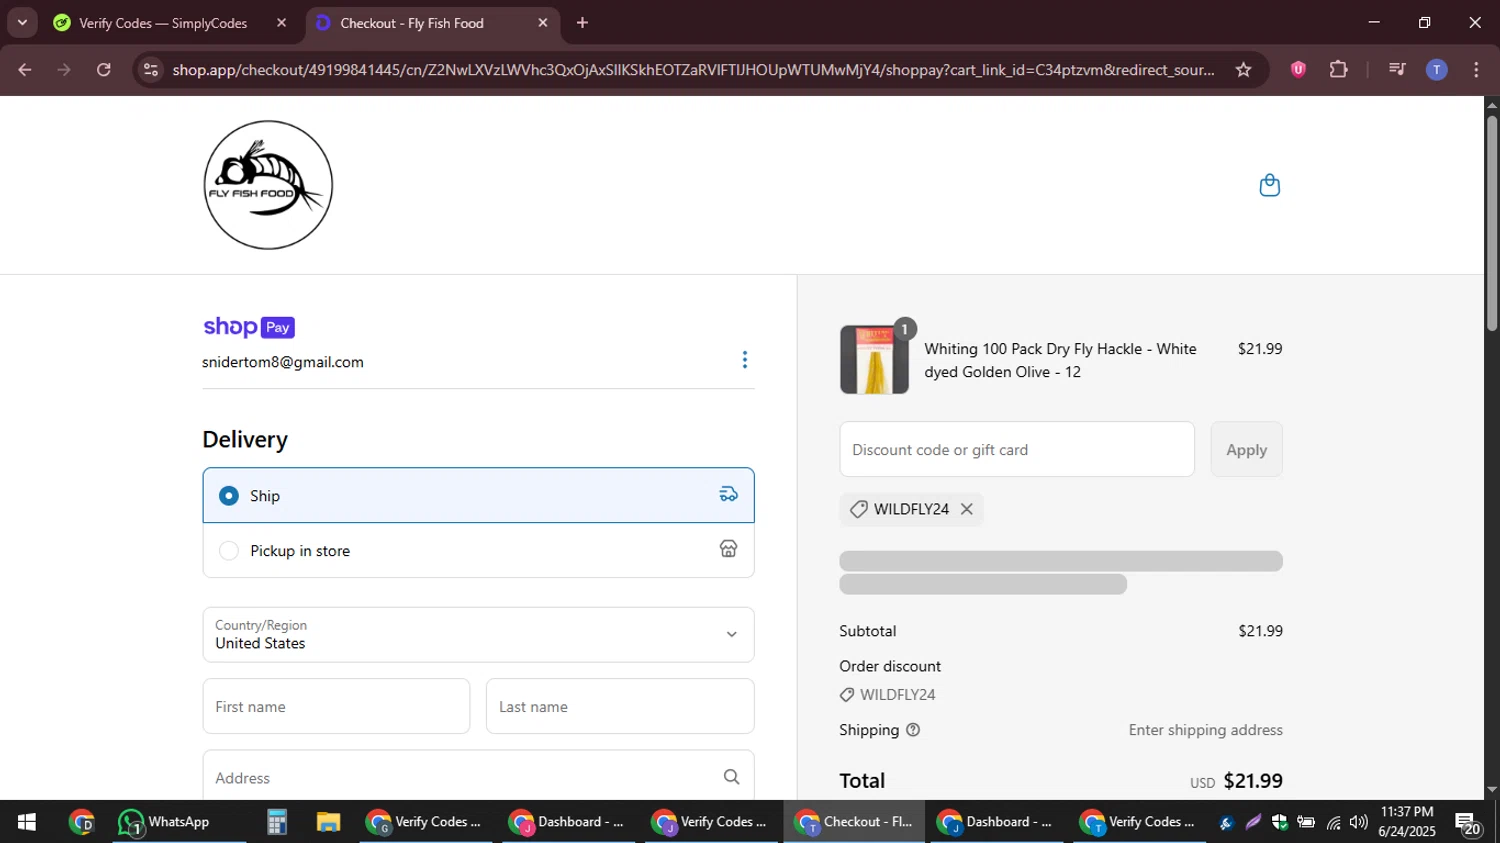Bookmark this page with the star icon
The height and width of the screenshot is (843, 1500).
(x=1243, y=69)
